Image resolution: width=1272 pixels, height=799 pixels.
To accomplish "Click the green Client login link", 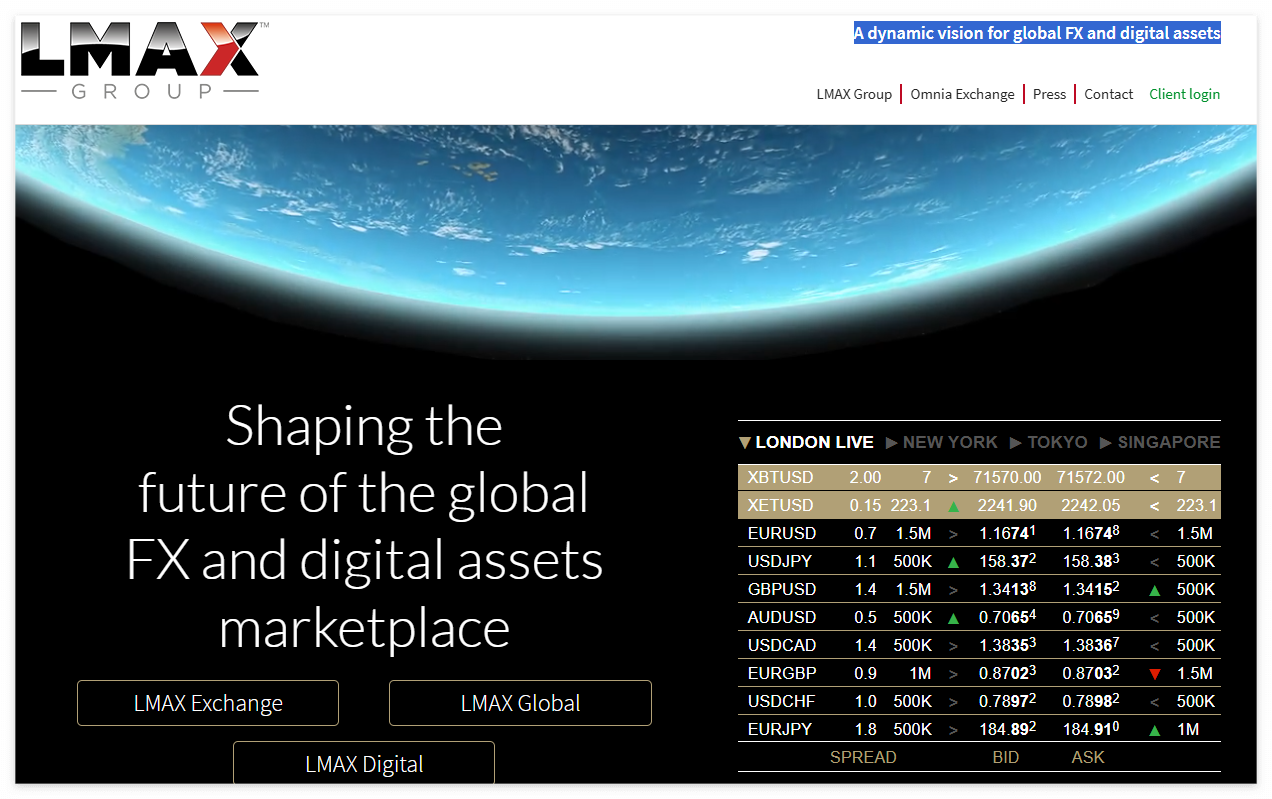I will pos(1184,94).
